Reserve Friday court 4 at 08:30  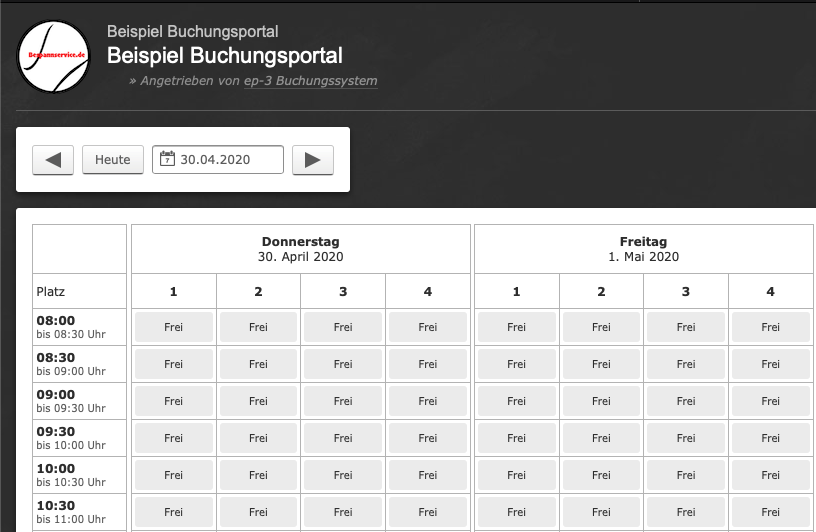pos(770,364)
